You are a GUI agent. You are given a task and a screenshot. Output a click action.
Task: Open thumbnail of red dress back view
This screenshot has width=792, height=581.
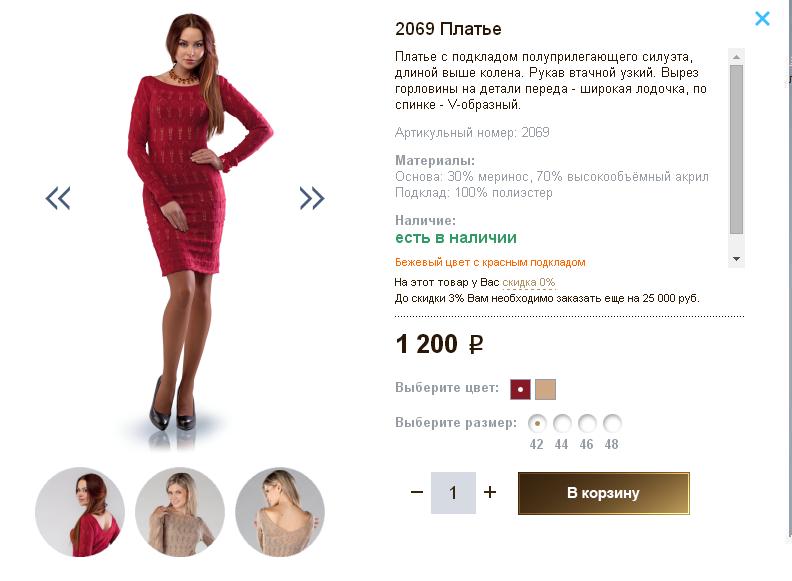tap(80, 512)
